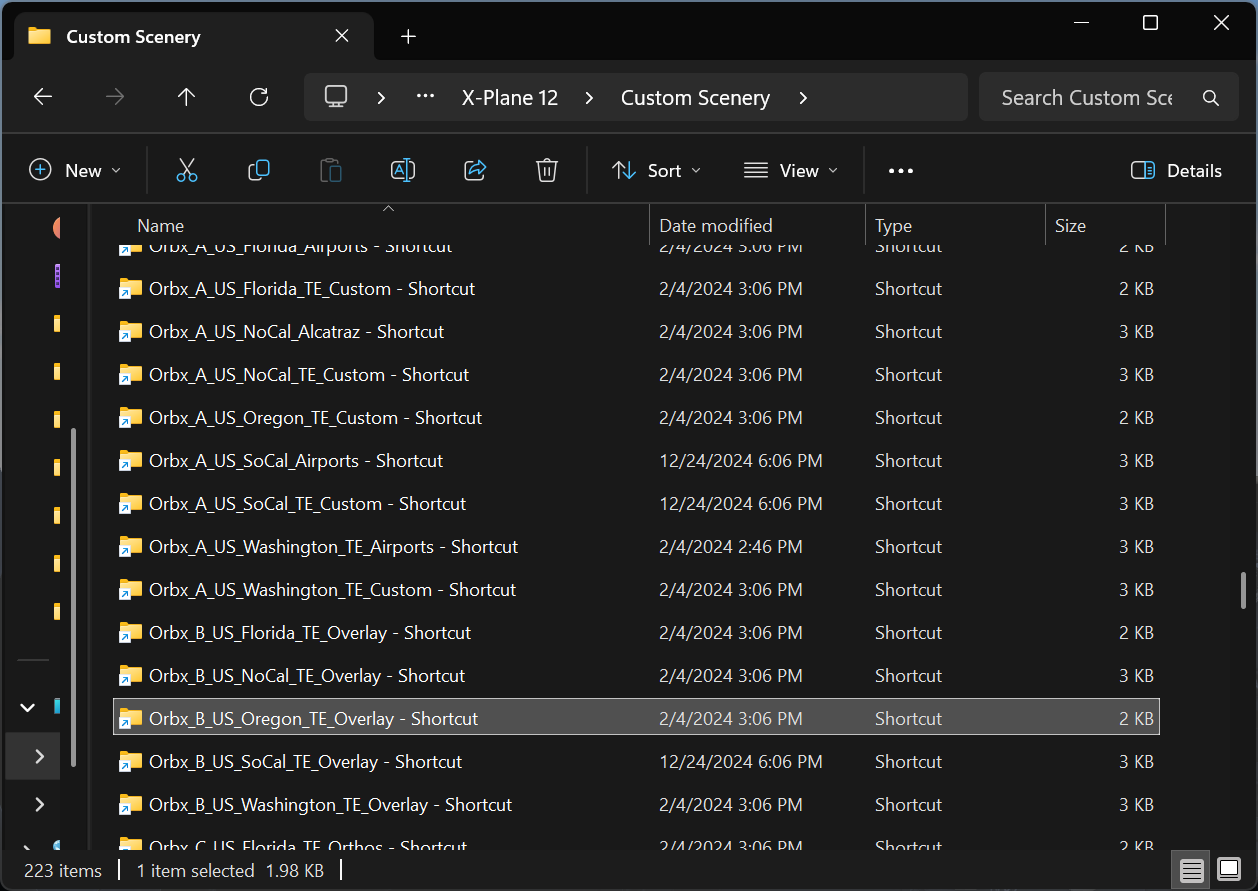Click the Copy icon in toolbar
1258x891 pixels.
tap(259, 171)
